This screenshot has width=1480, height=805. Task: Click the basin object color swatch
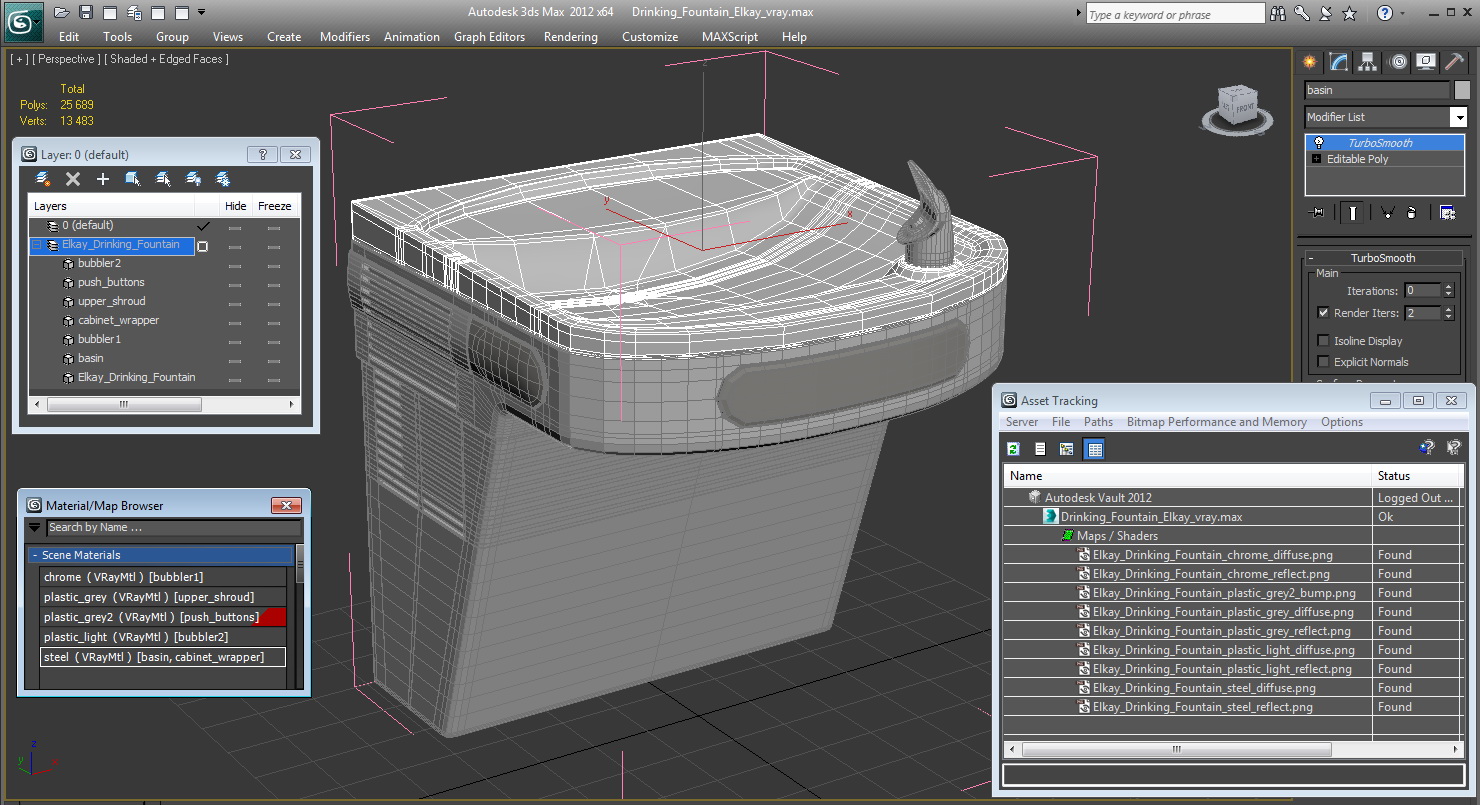click(x=1462, y=90)
